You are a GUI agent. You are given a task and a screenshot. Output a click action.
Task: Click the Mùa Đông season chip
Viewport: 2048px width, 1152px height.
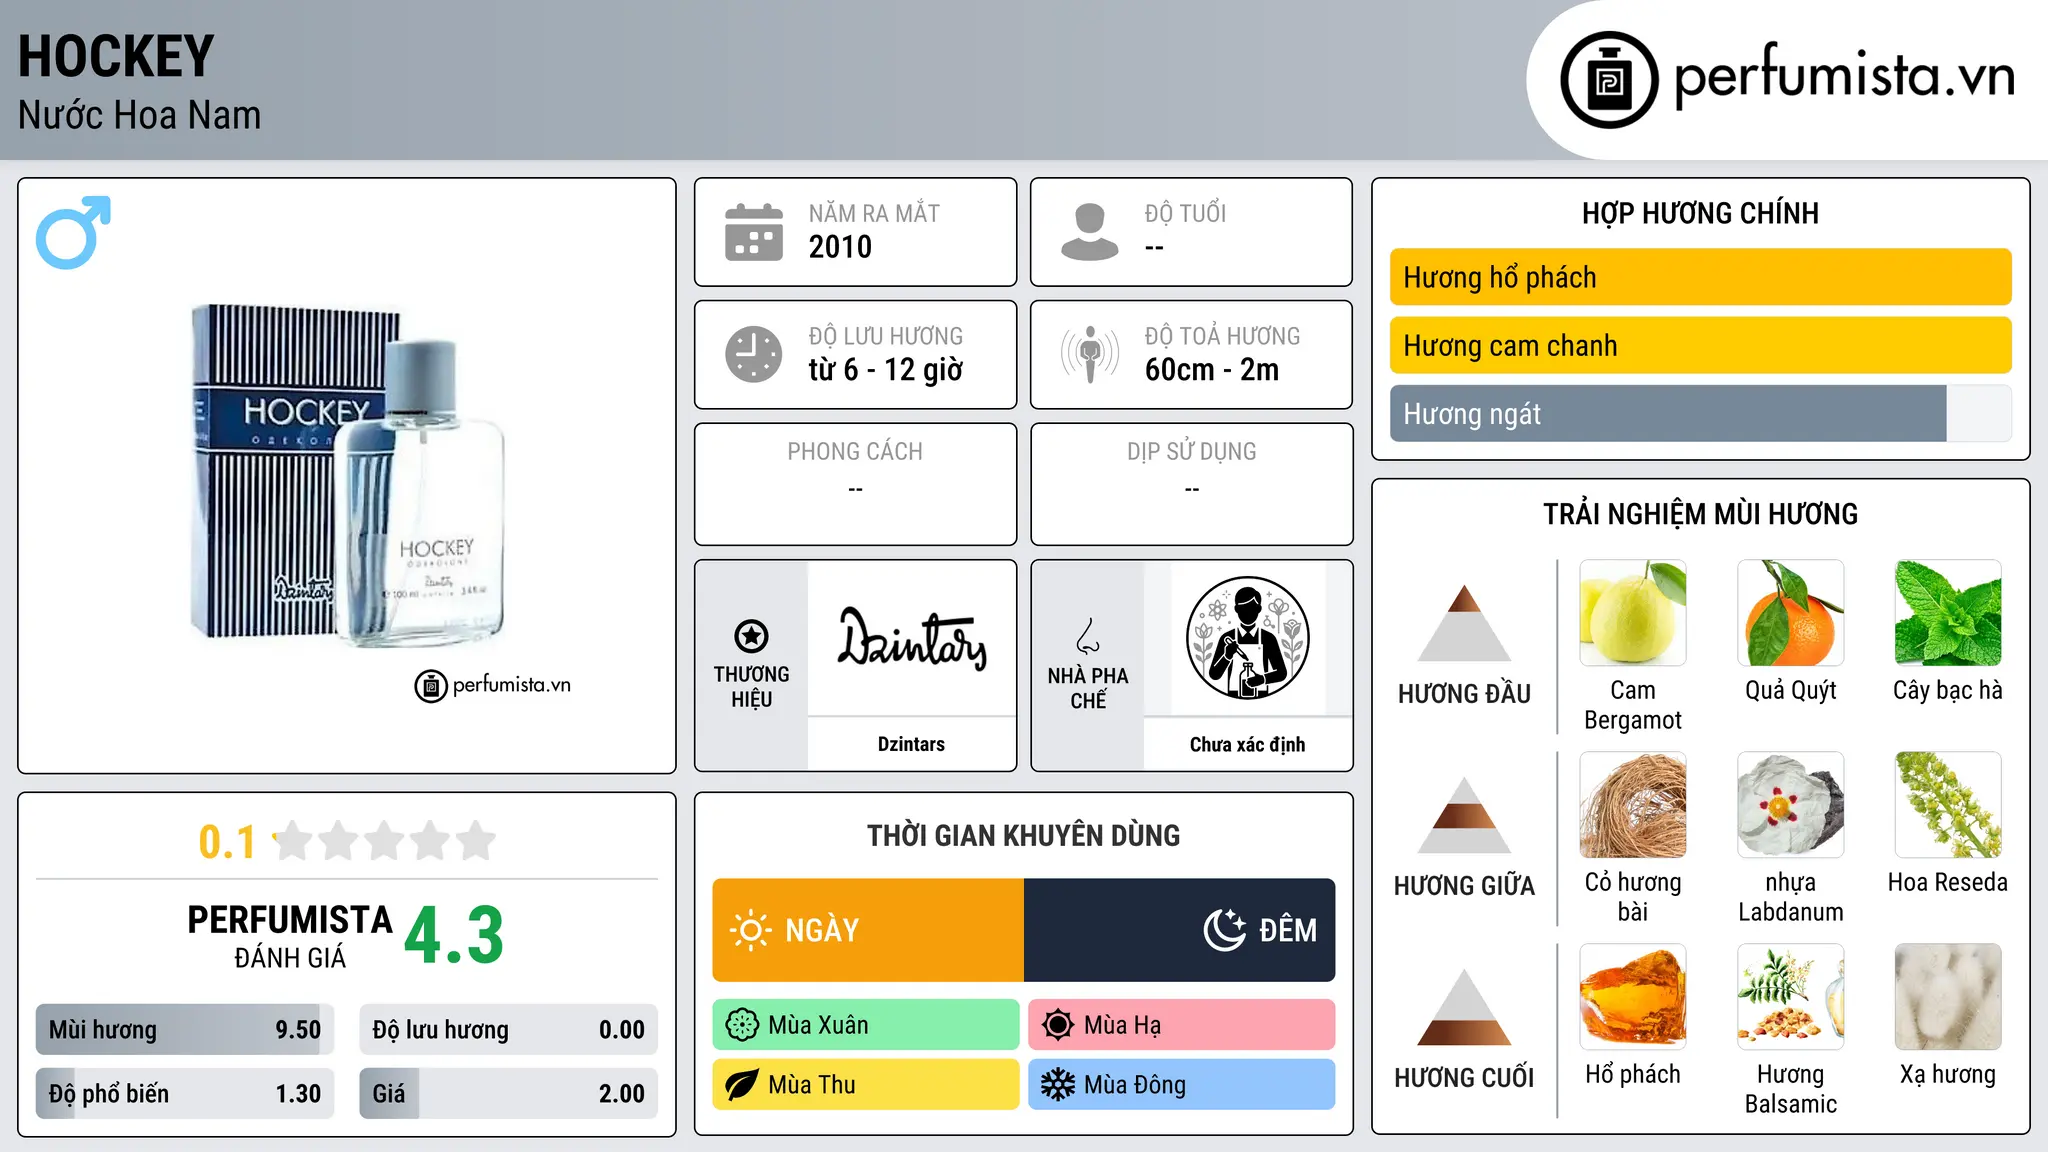1182,1085
